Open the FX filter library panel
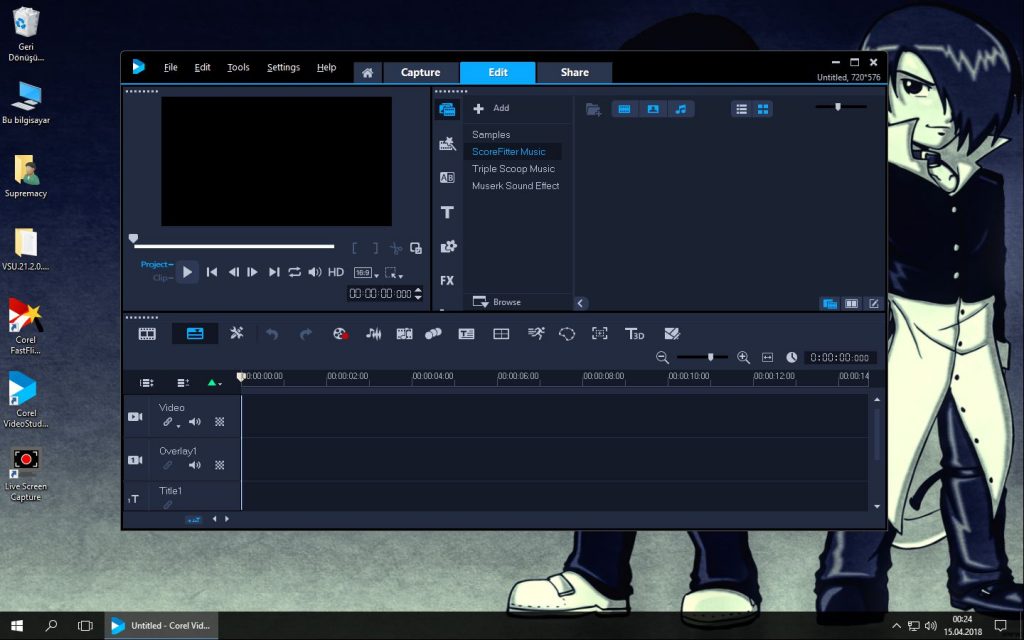This screenshot has height=640, width=1024. click(447, 280)
